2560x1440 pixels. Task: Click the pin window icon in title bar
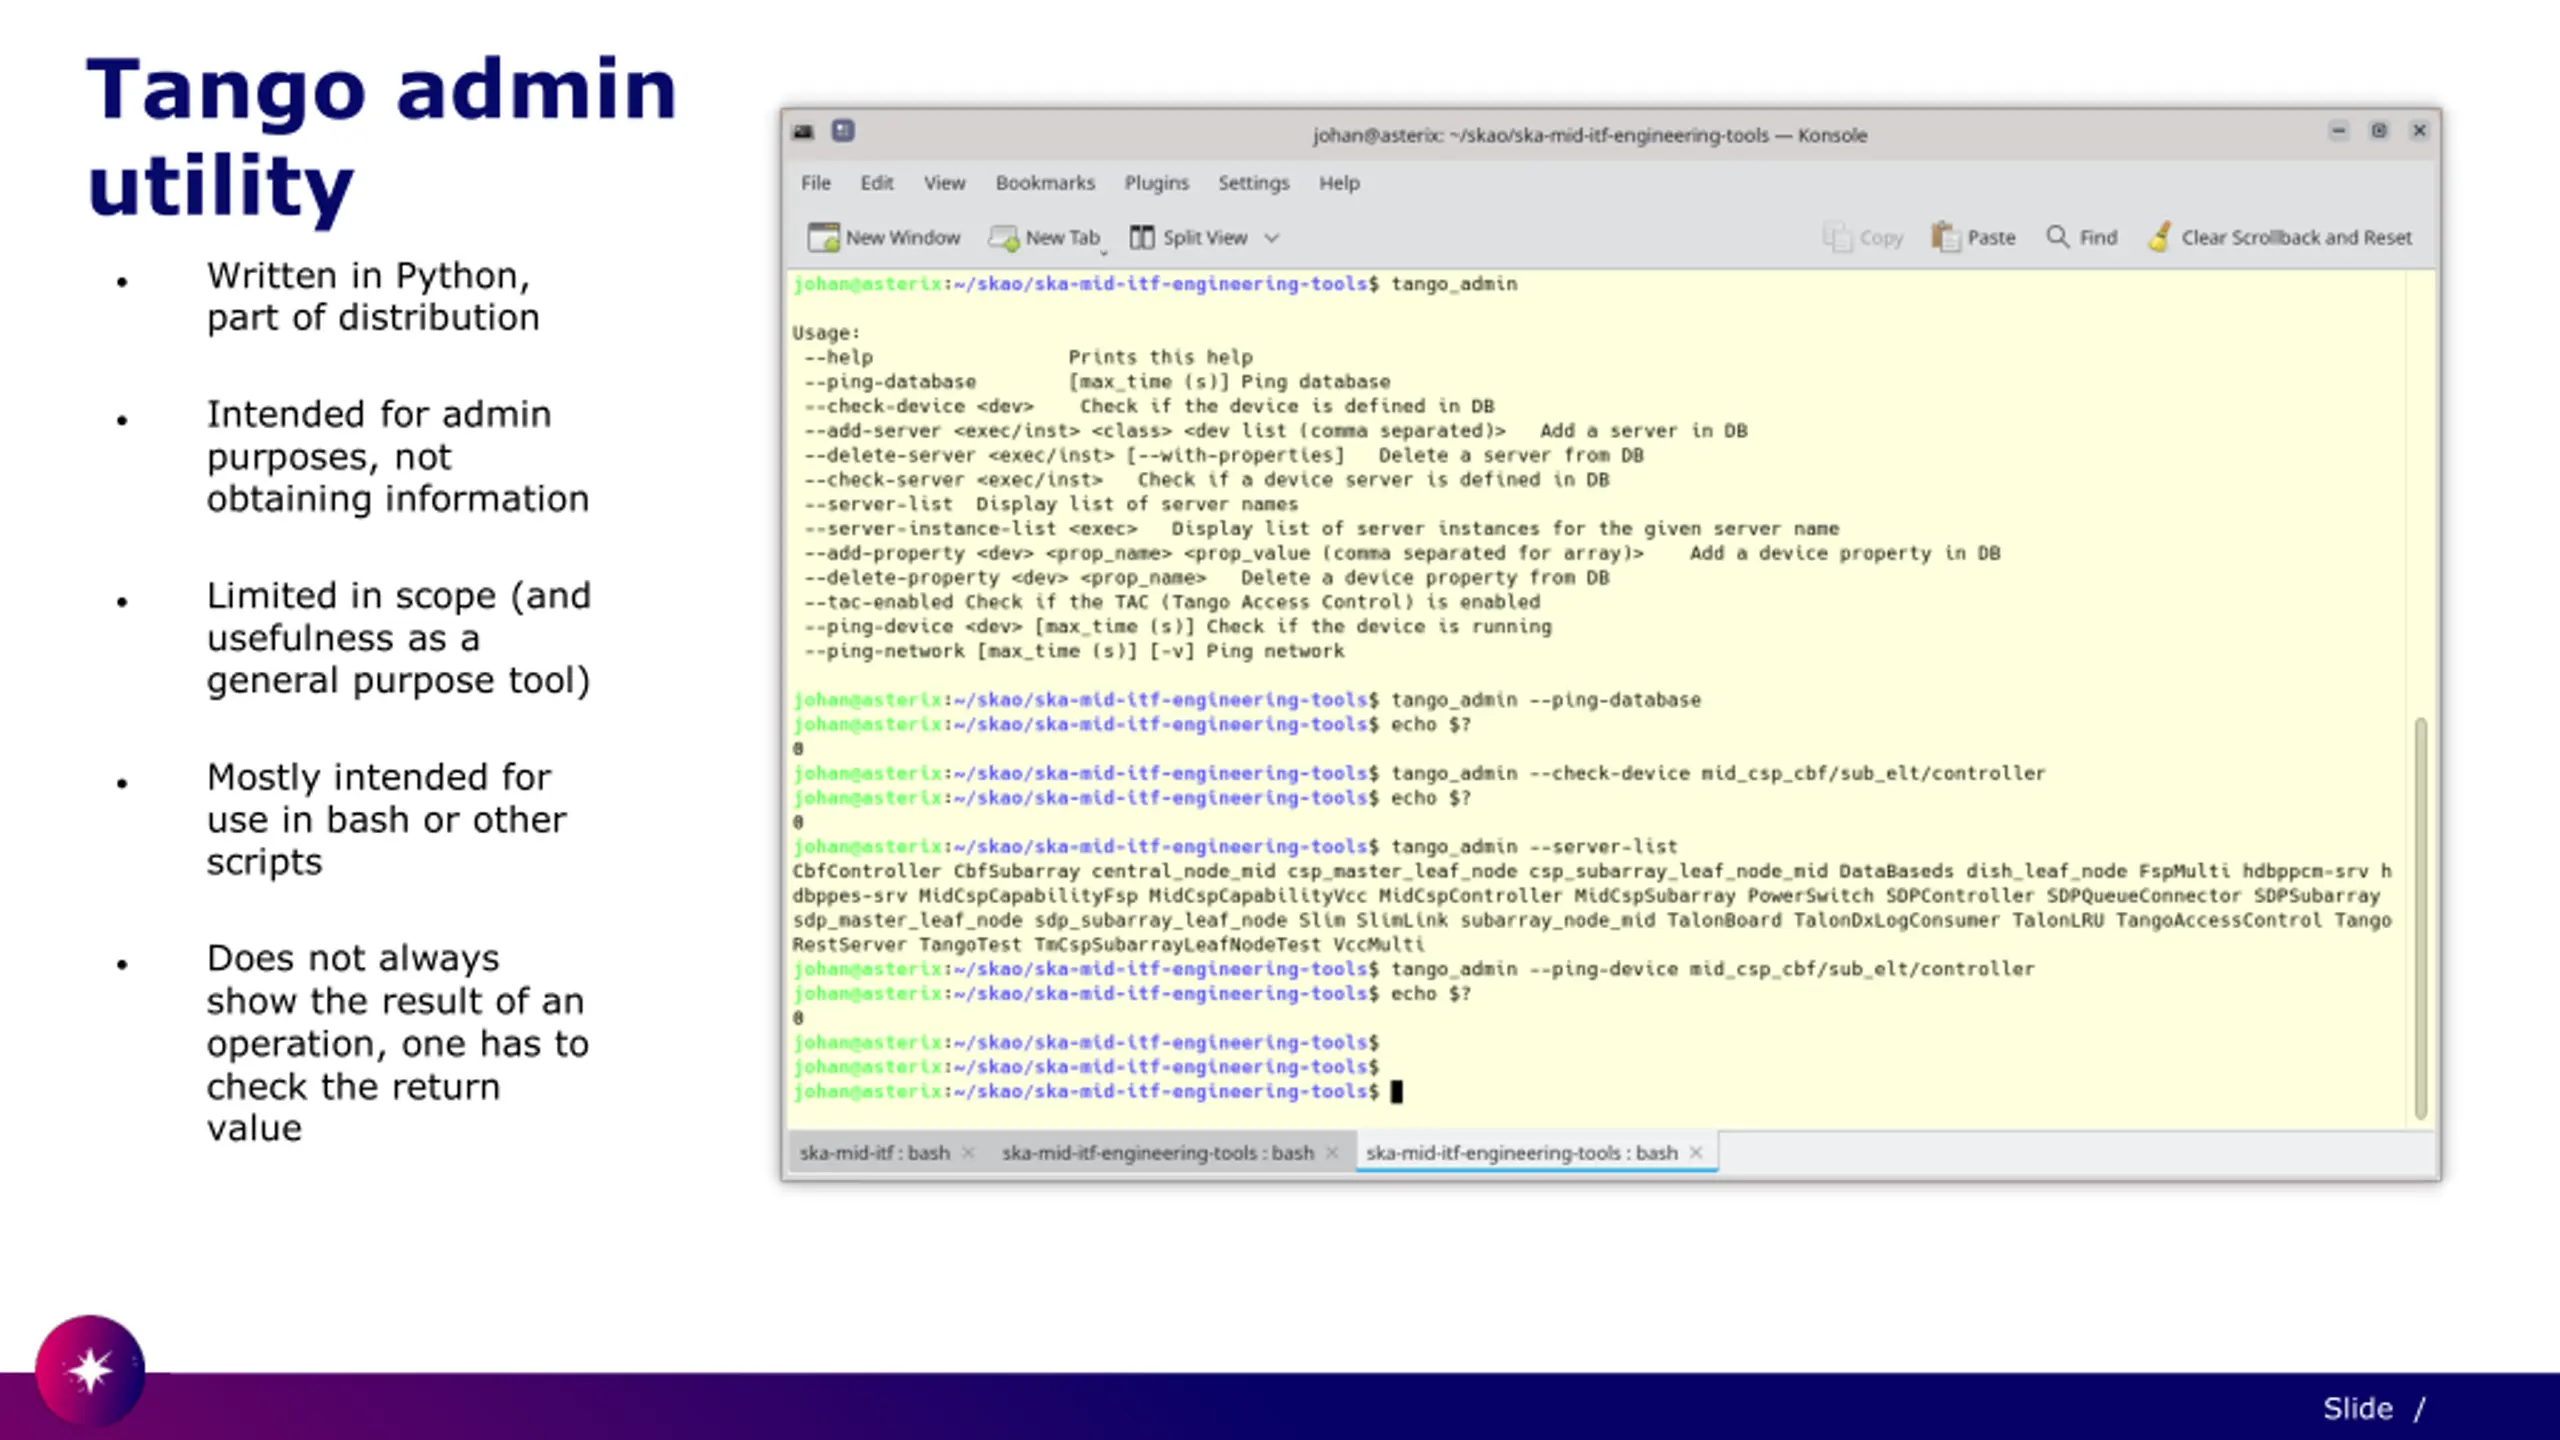click(x=843, y=131)
